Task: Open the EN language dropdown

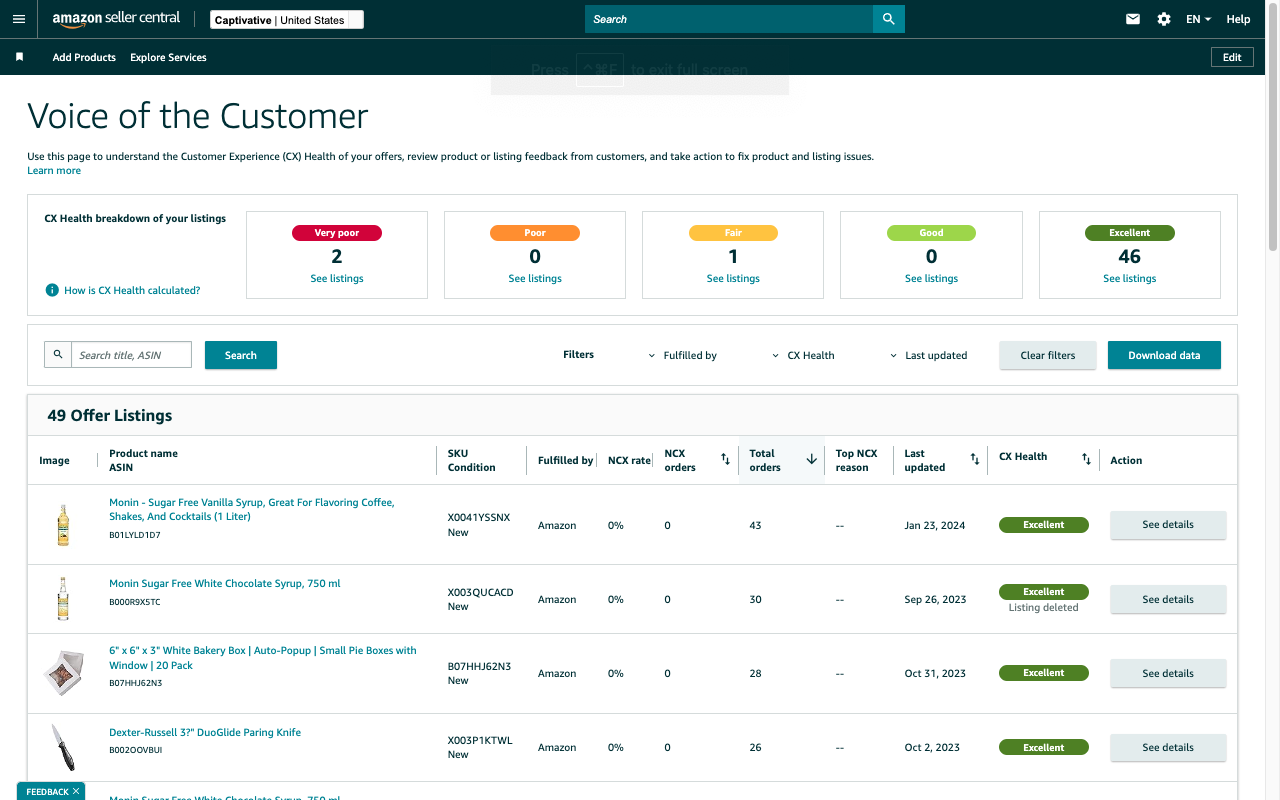Action: click(x=1198, y=19)
